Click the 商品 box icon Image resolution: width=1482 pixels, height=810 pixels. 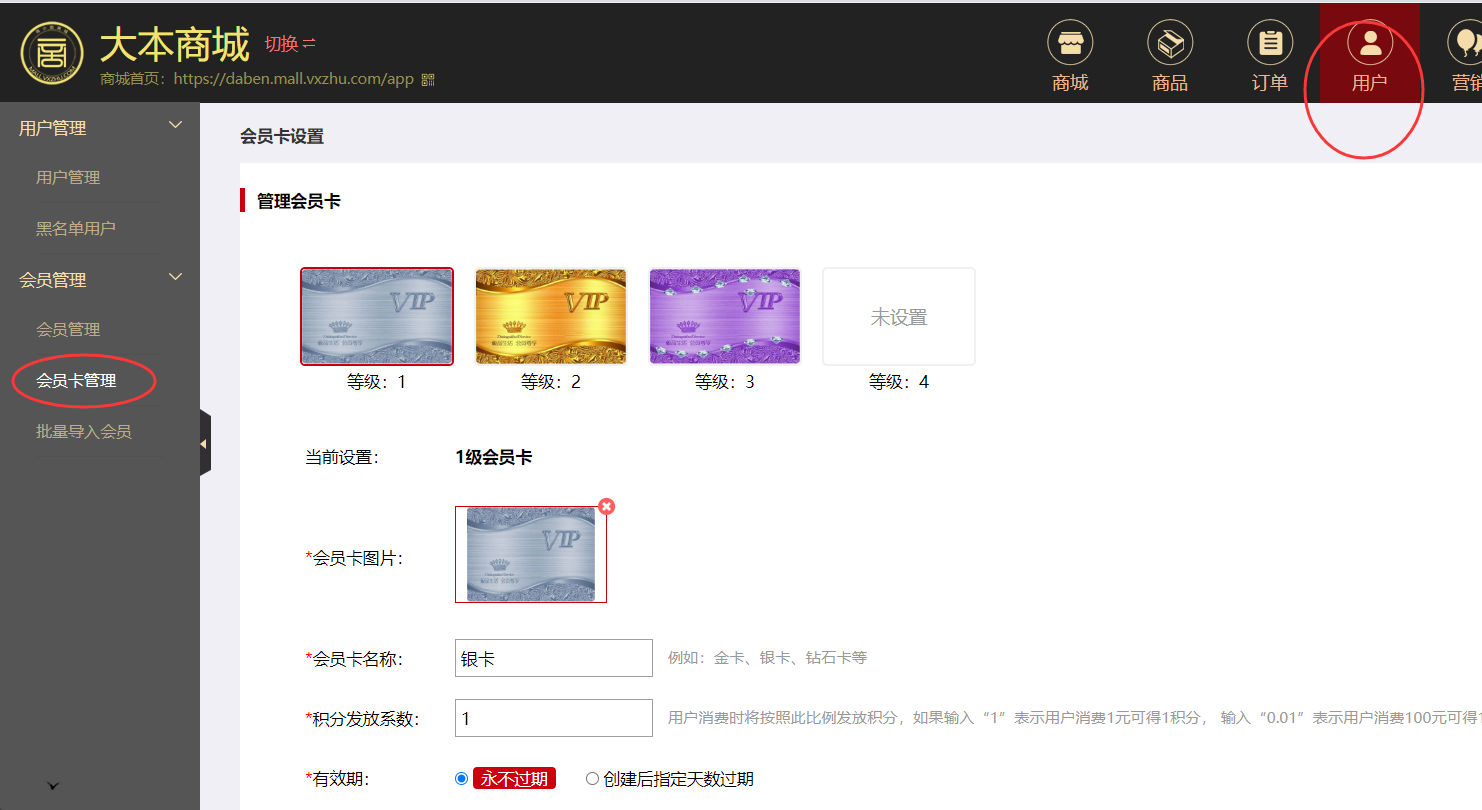(x=1169, y=45)
